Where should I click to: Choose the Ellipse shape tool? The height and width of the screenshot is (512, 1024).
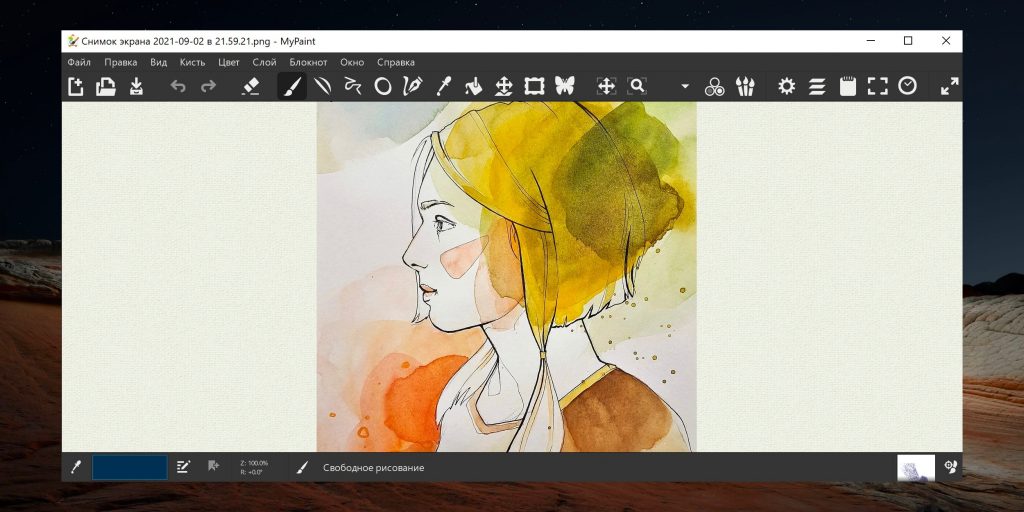click(382, 87)
